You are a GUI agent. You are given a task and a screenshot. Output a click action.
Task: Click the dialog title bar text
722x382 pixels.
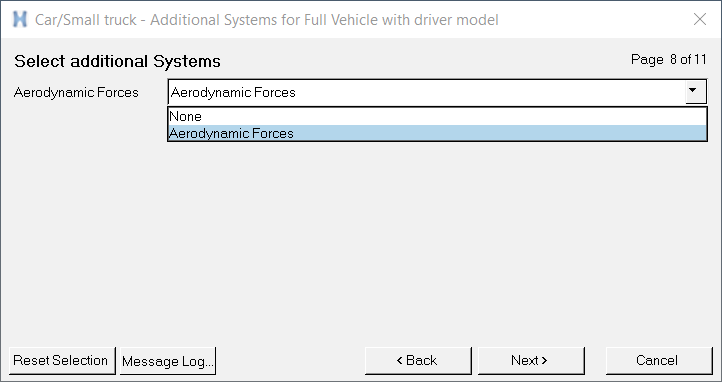click(x=267, y=20)
